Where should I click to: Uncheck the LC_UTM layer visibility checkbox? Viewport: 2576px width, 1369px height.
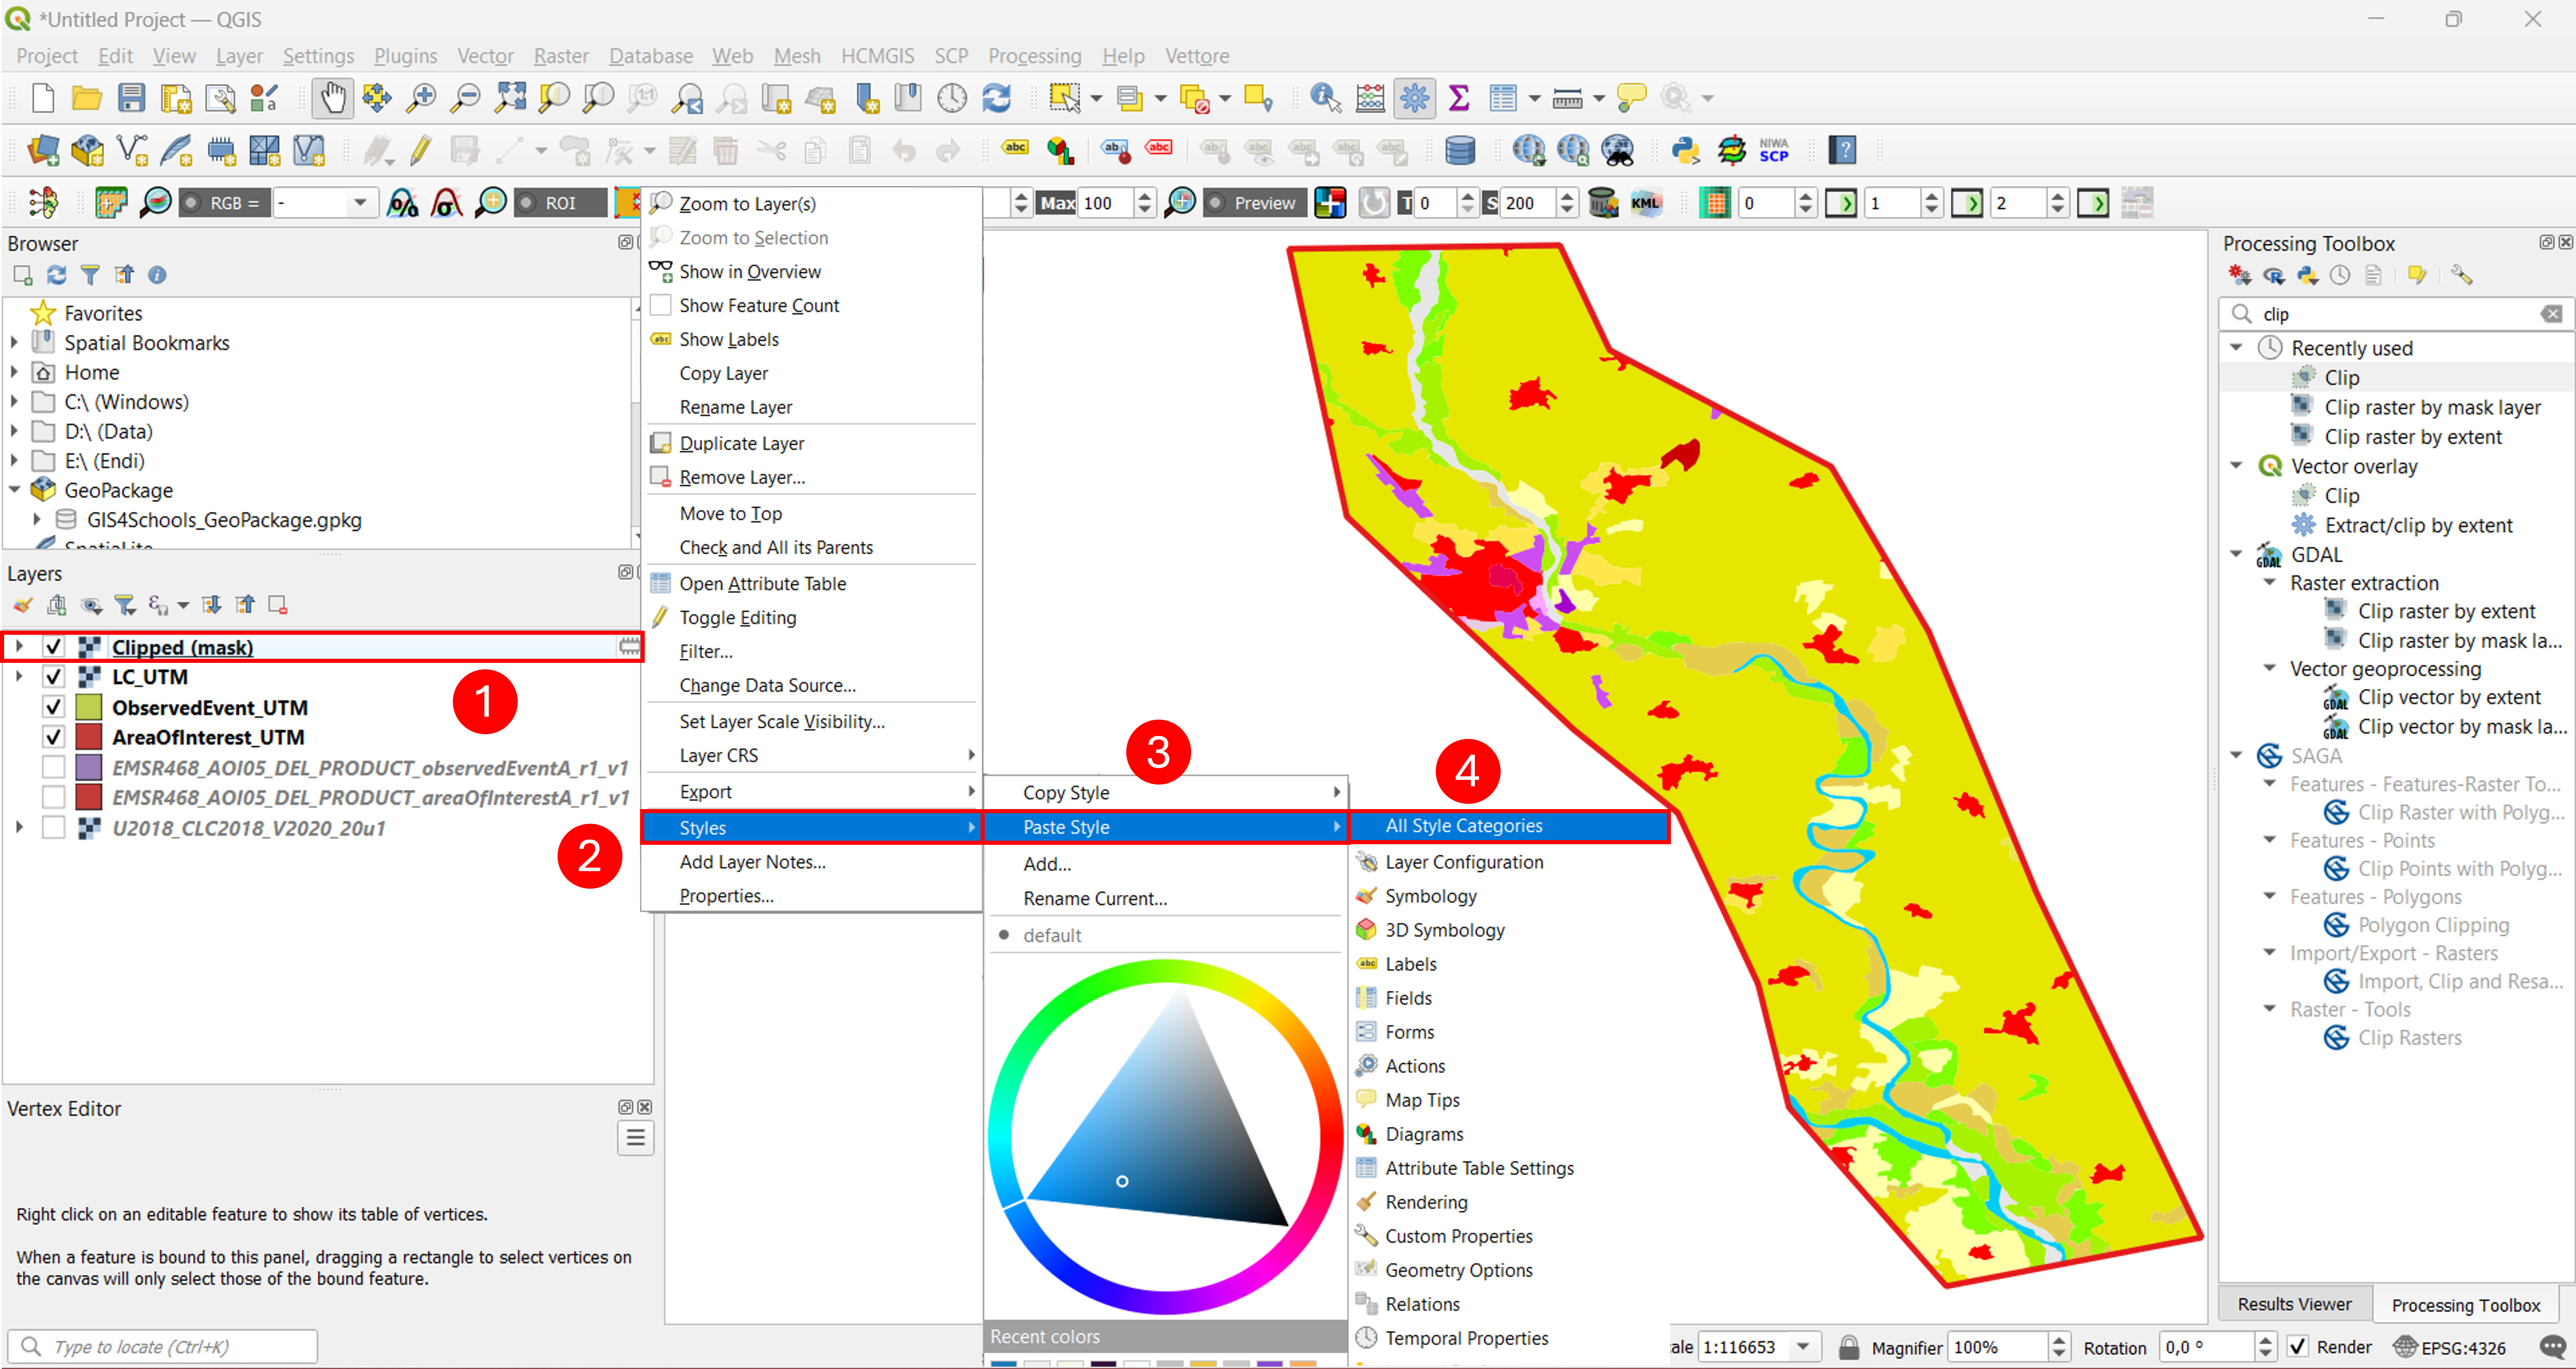point(54,677)
